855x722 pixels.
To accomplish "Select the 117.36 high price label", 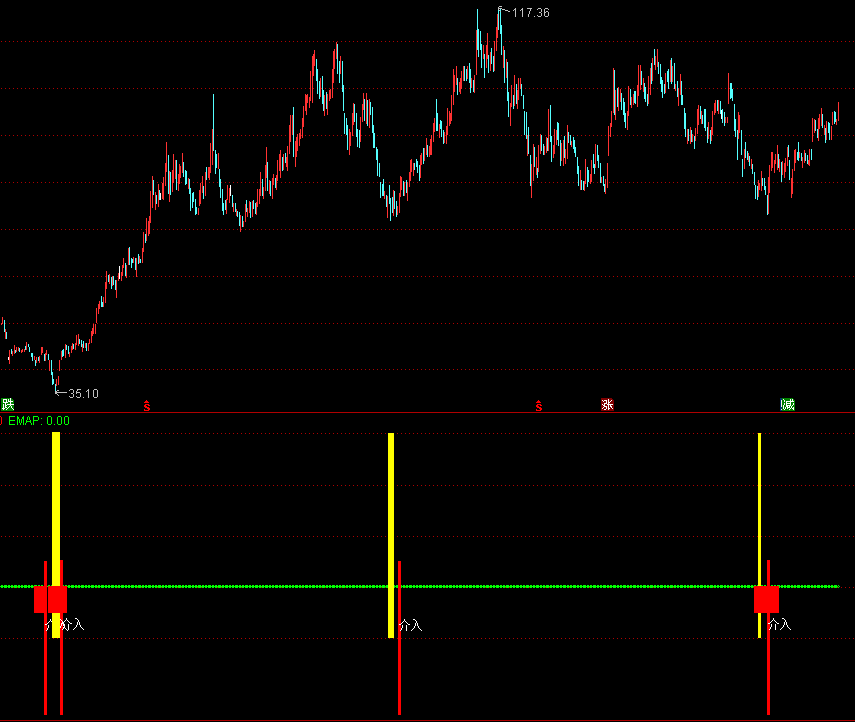I will tap(531, 13).
